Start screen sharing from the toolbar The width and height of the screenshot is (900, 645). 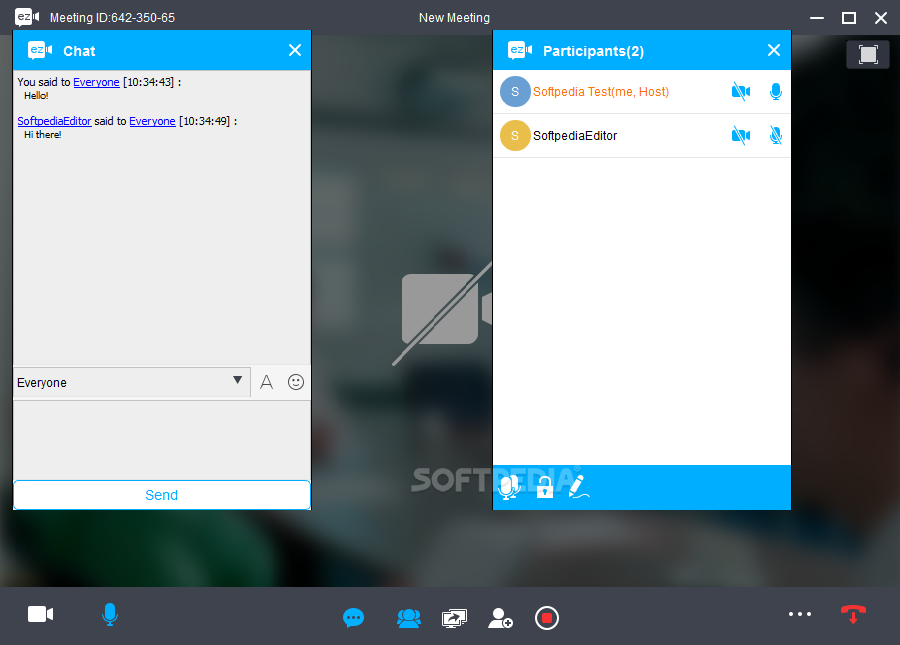[454, 618]
